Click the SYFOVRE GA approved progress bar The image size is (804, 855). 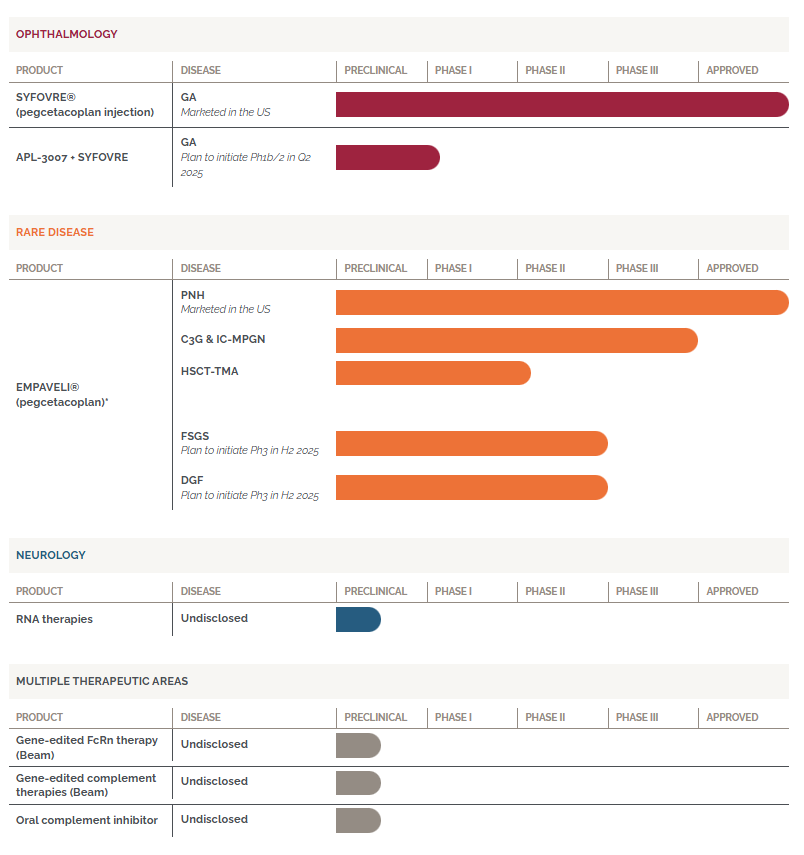pyautogui.click(x=562, y=105)
